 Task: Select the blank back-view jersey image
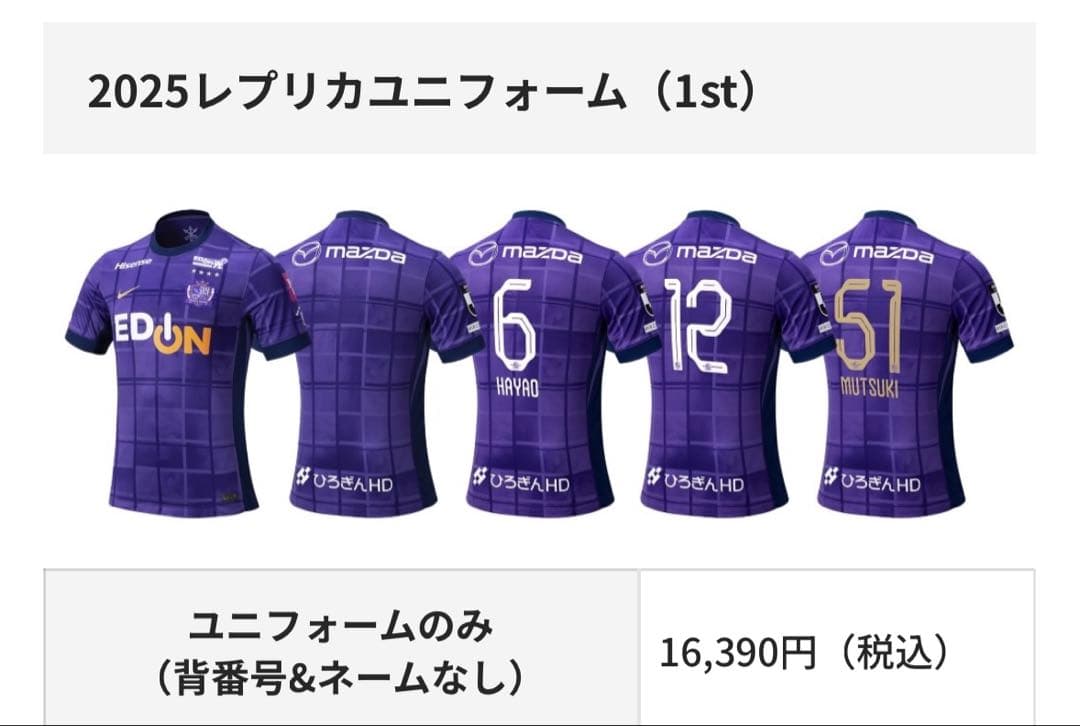[362, 364]
